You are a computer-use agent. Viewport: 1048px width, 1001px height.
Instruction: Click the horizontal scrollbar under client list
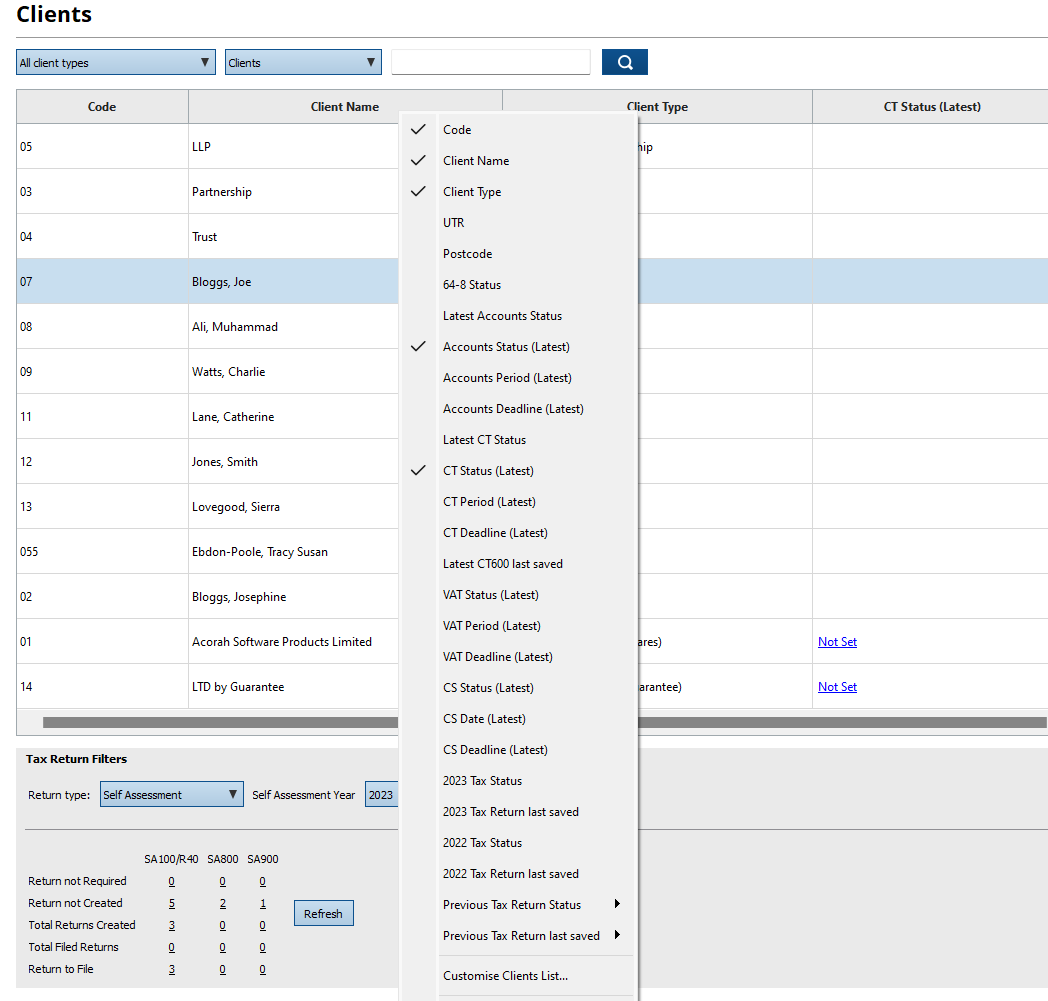pyautogui.click(x=220, y=722)
